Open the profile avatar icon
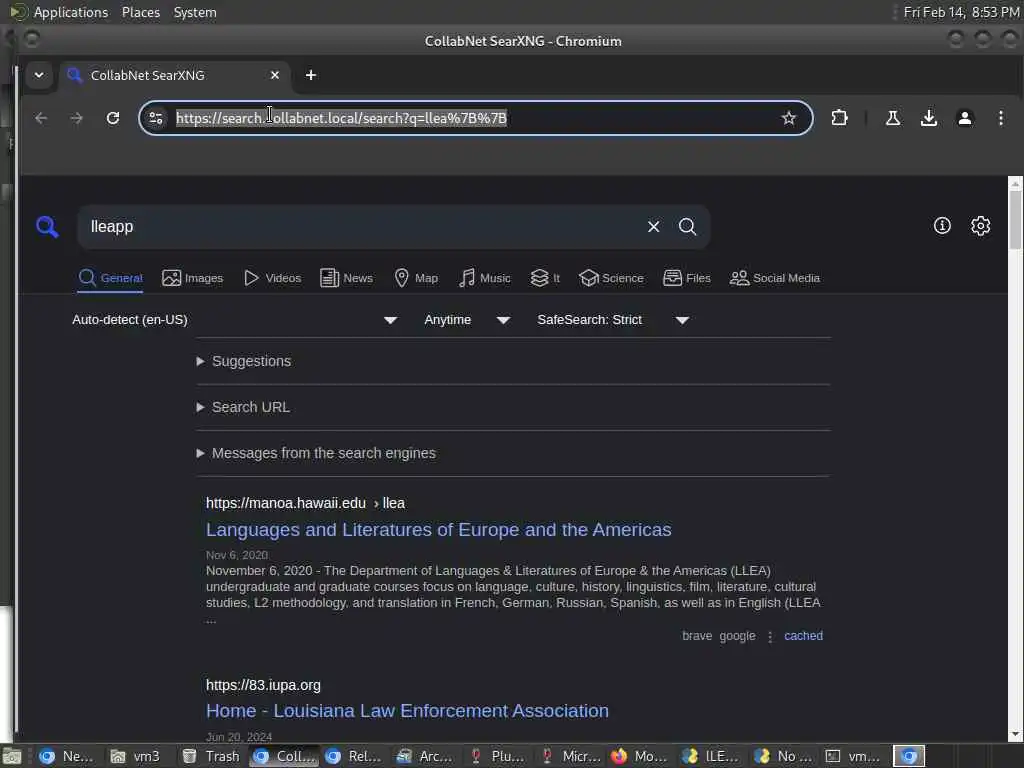Screen dimensions: 1024x768 coord(965,118)
